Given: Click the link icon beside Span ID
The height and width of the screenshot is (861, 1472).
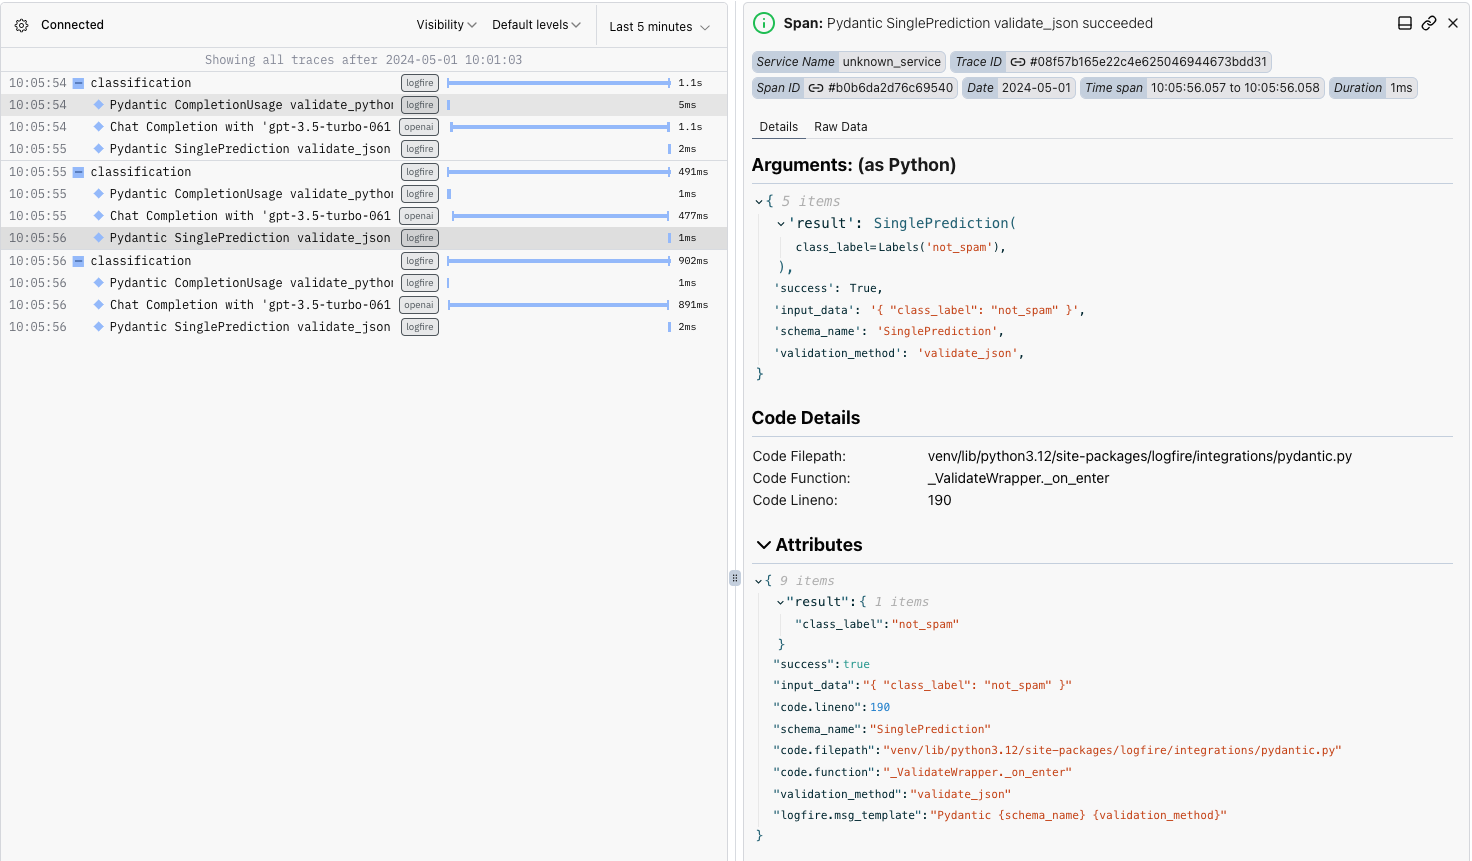Looking at the screenshot, I should [x=816, y=88].
